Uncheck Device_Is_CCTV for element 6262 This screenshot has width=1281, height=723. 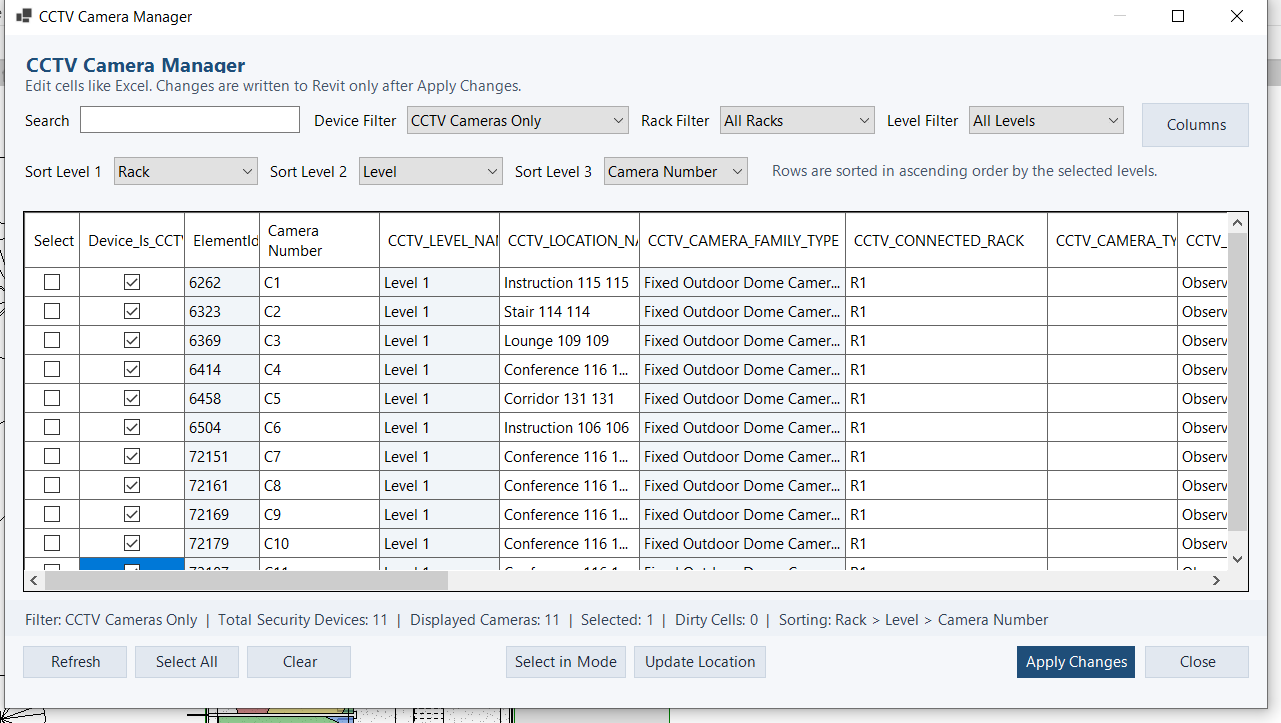[x=132, y=282]
